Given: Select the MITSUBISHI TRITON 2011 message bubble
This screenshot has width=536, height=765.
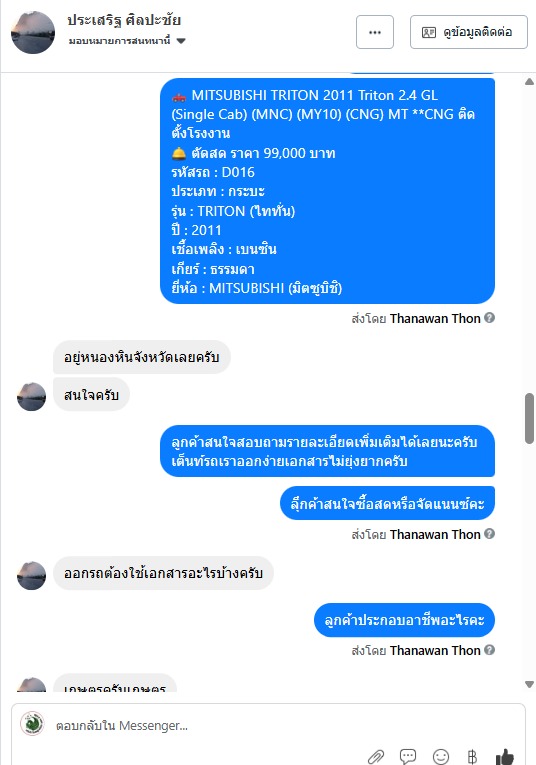Looking at the screenshot, I should [327, 191].
